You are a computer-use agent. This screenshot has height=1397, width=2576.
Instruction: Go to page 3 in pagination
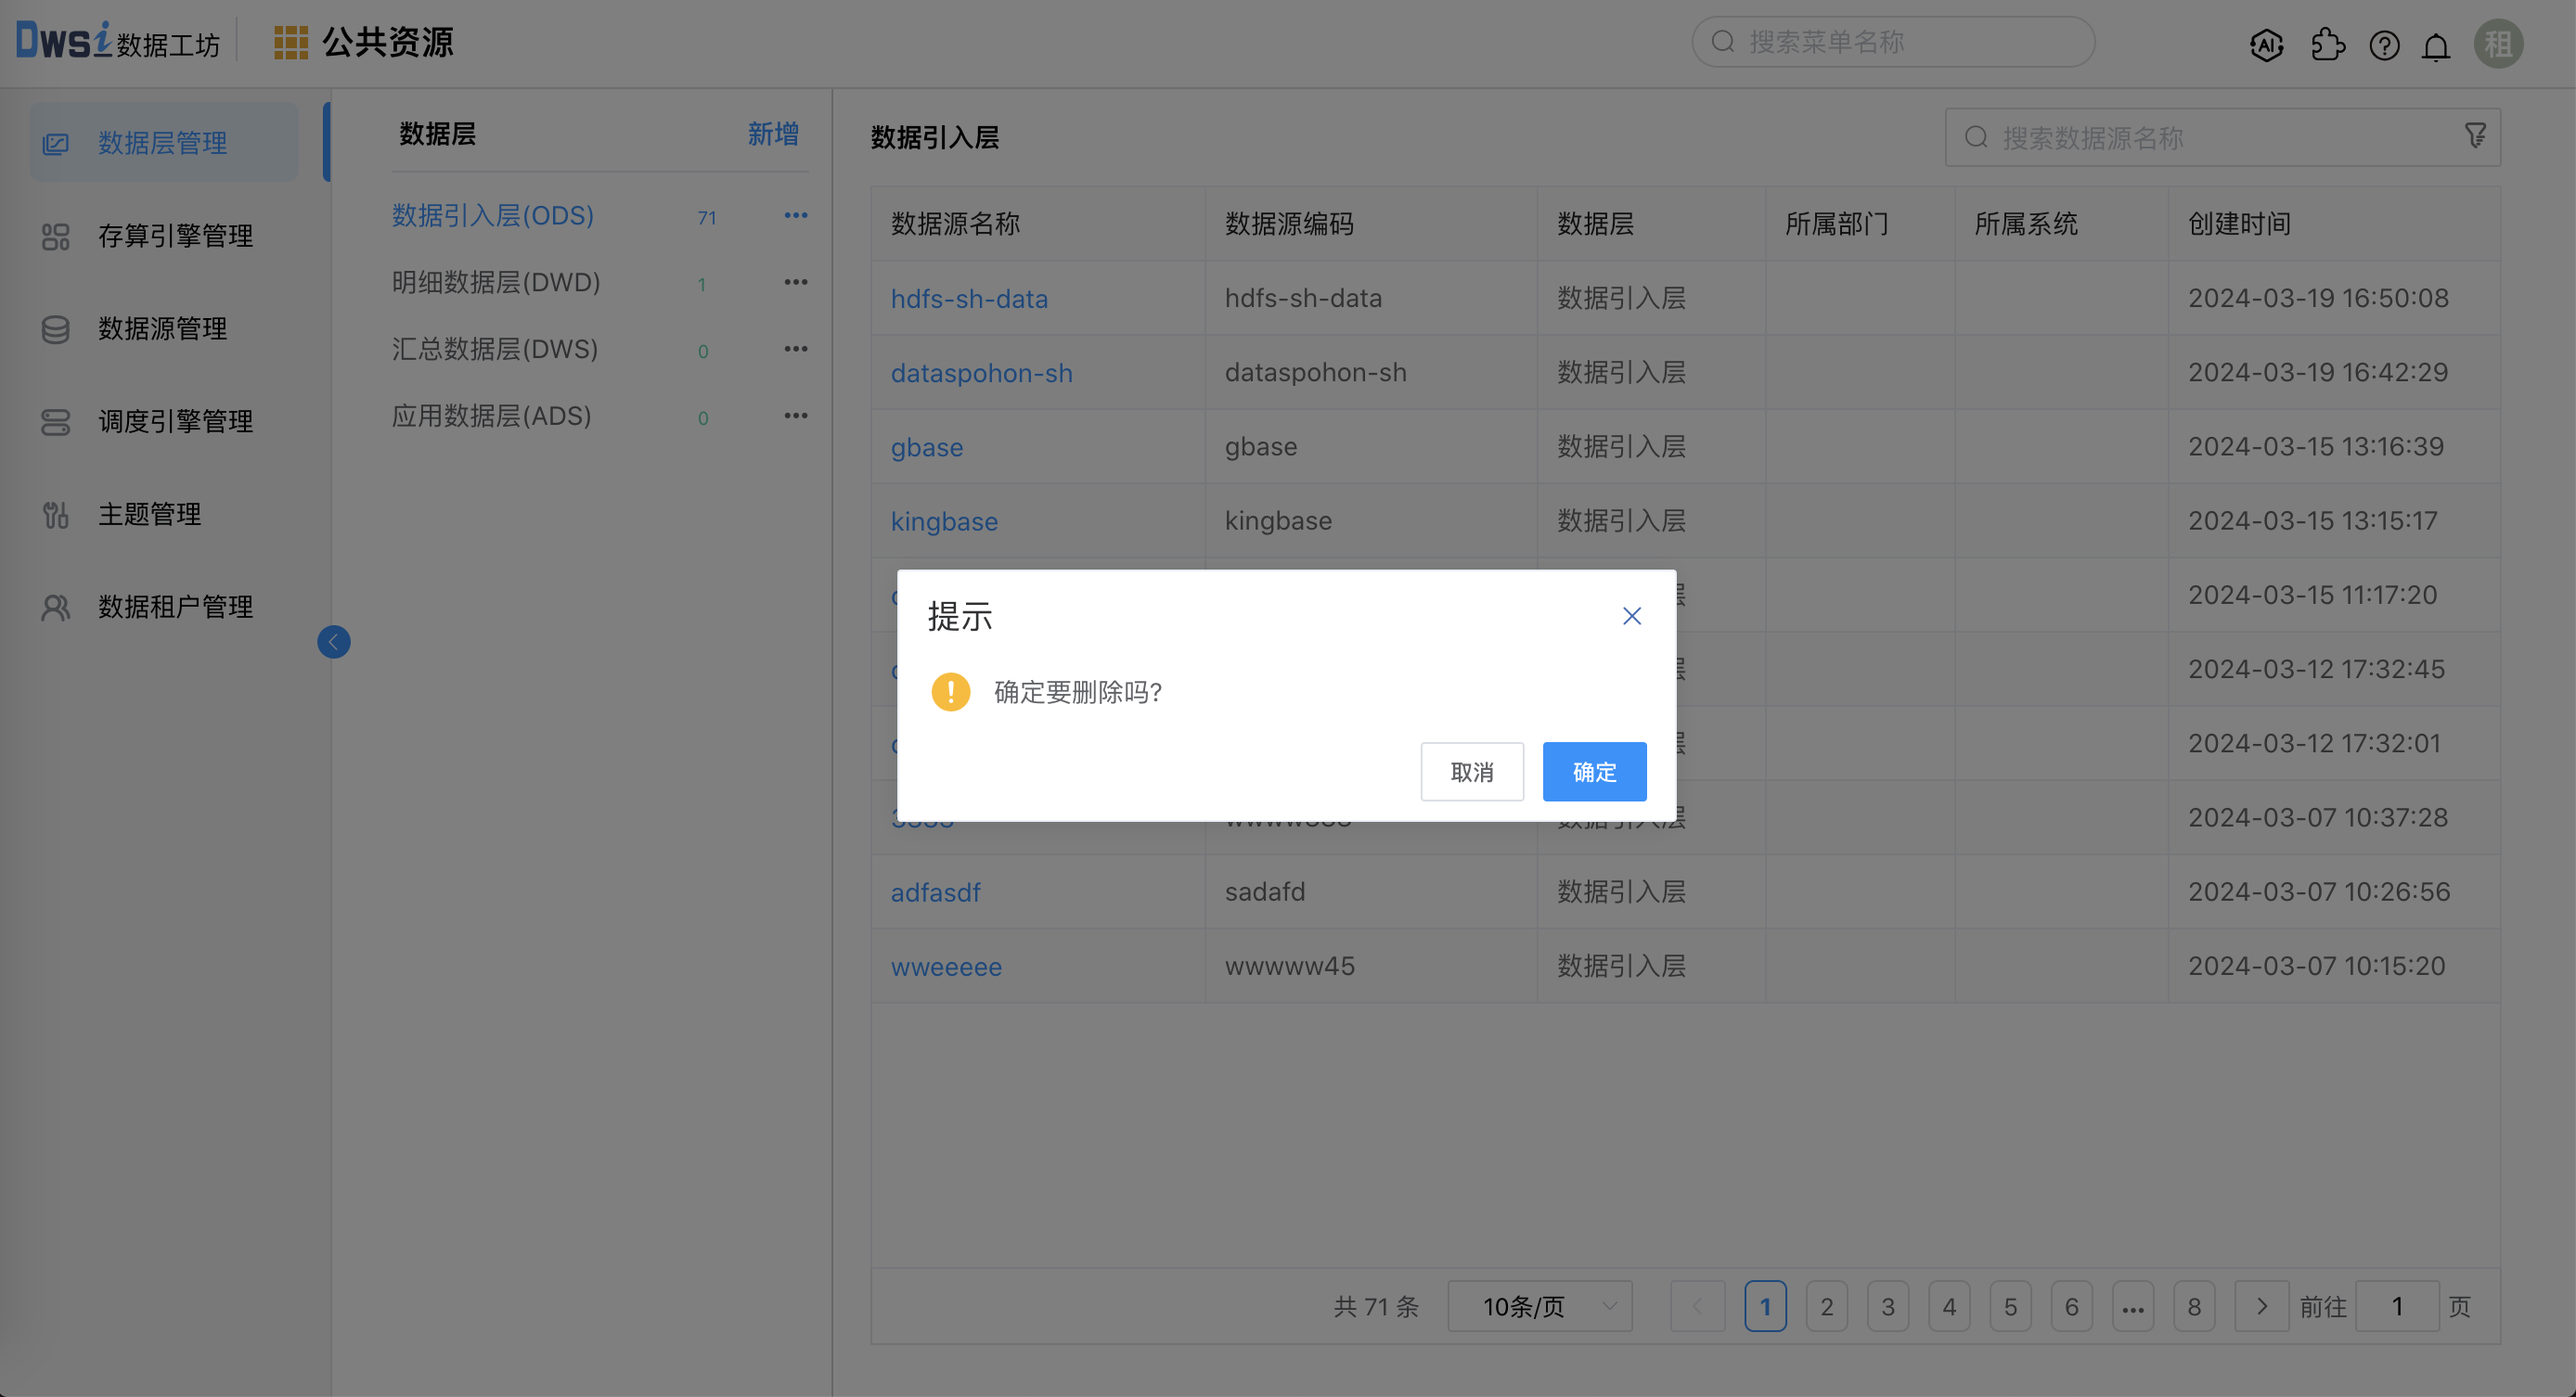pos(1887,1306)
